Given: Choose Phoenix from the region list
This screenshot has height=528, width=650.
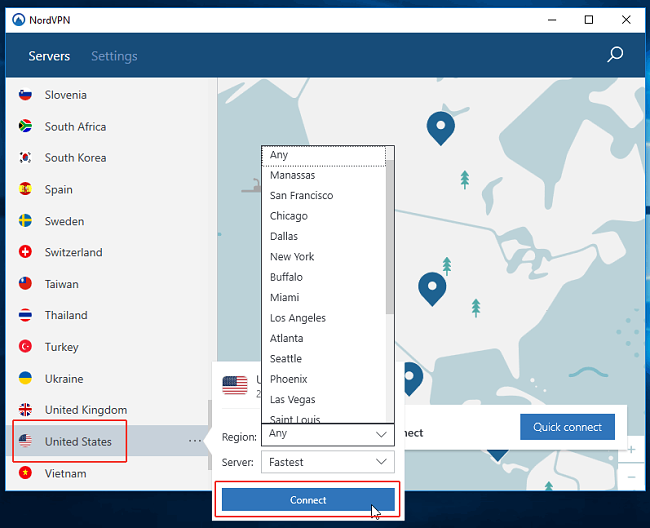Looking at the screenshot, I should [x=324, y=379].
